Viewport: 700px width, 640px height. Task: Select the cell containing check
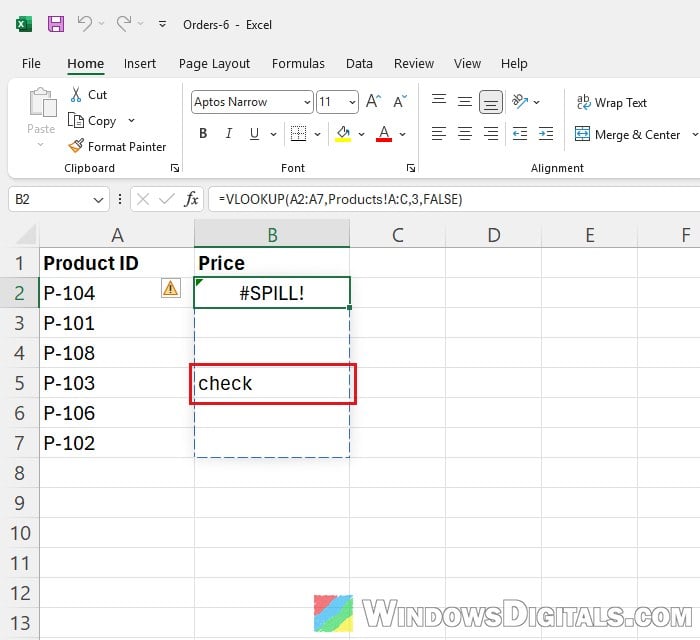(272, 383)
